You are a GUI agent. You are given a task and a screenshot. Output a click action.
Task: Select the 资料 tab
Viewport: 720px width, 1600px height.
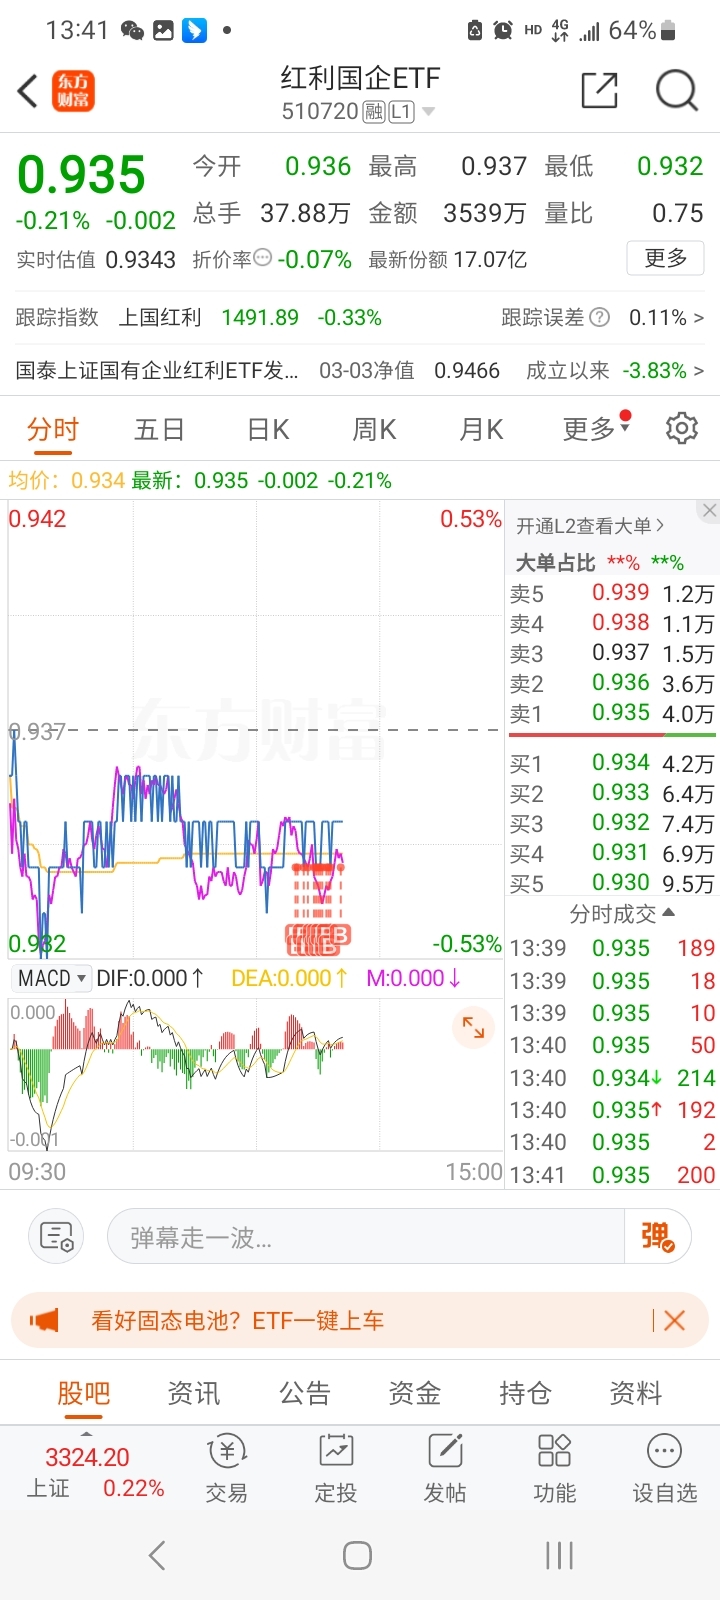[636, 1393]
